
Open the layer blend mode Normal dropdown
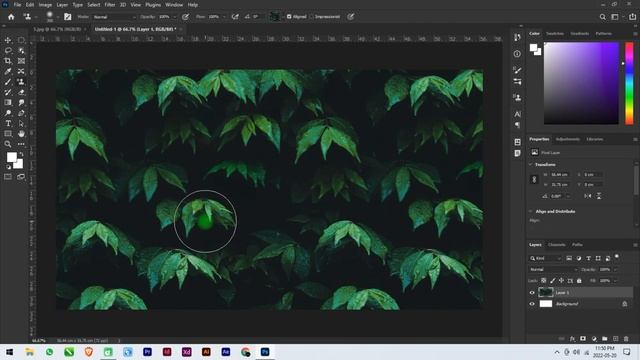pyautogui.click(x=553, y=269)
